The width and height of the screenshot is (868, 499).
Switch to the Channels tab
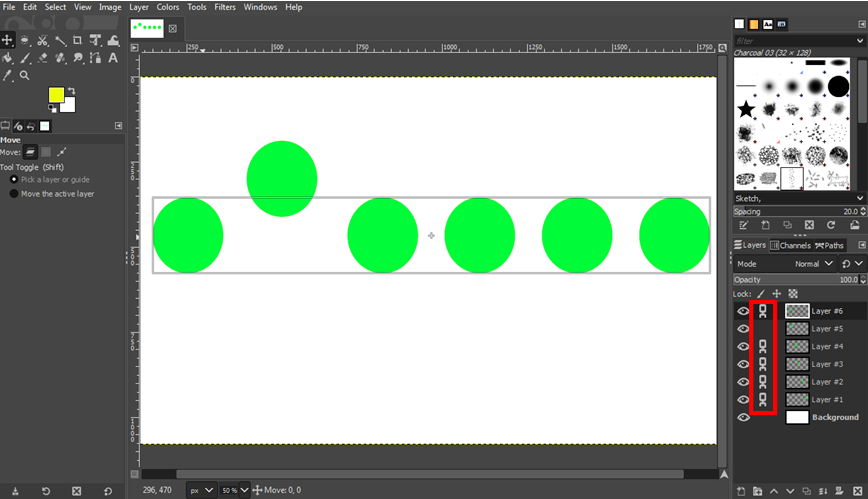[x=790, y=245]
